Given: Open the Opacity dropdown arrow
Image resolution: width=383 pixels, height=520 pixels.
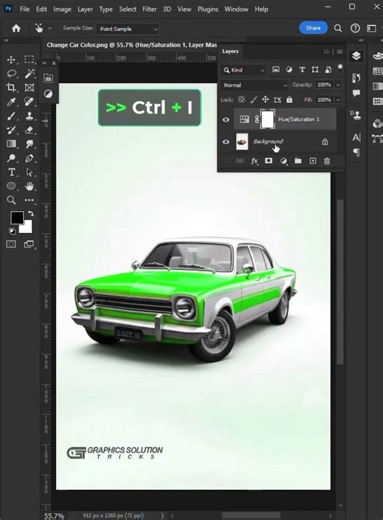Looking at the screenshot, I should (339, 85).
